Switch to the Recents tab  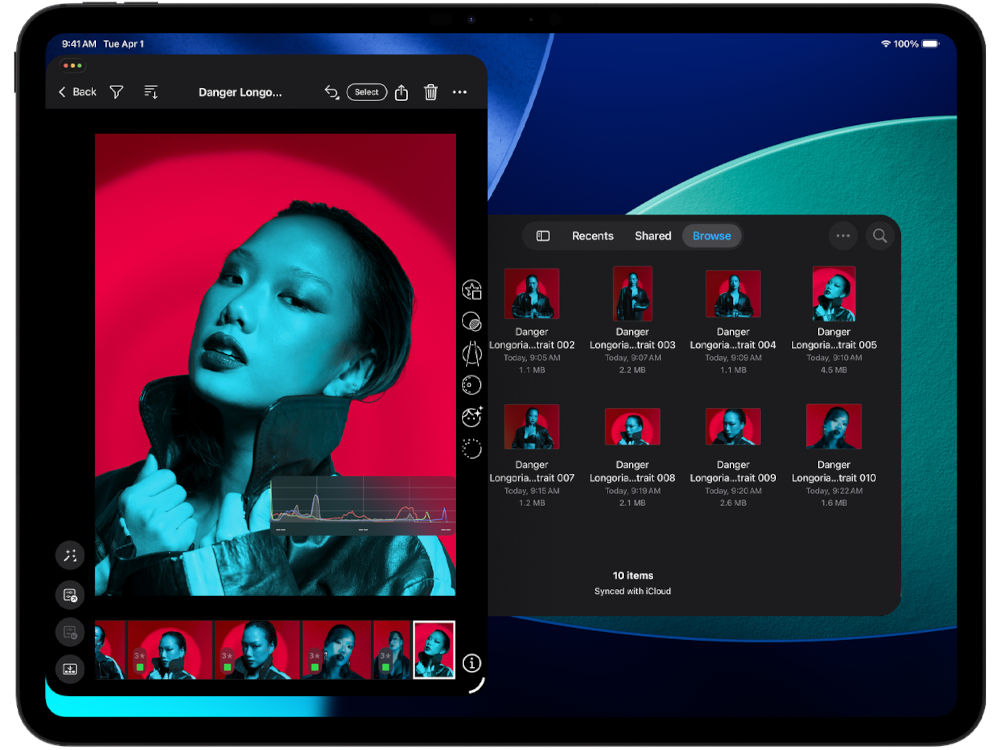click(593, 236)
